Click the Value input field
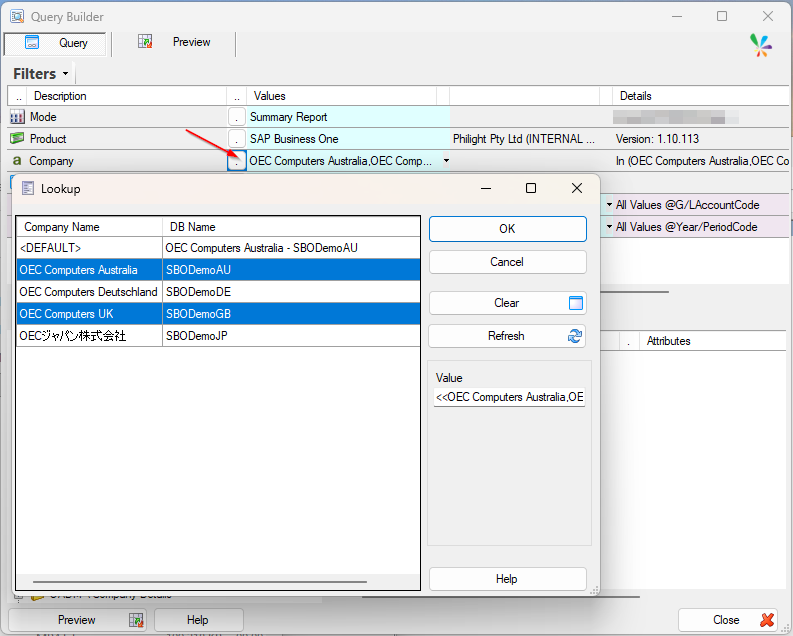The width and height of the screenshot is (793, 636). [x=509, y=397]
